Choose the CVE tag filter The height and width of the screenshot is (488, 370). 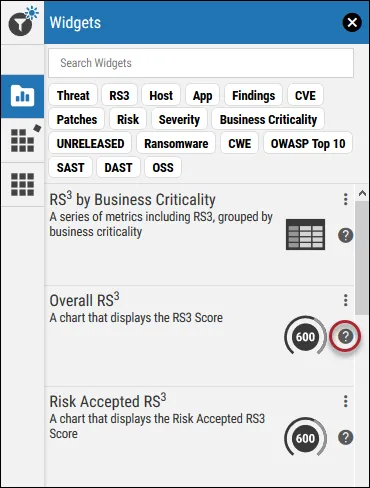[x=305, y=96]
